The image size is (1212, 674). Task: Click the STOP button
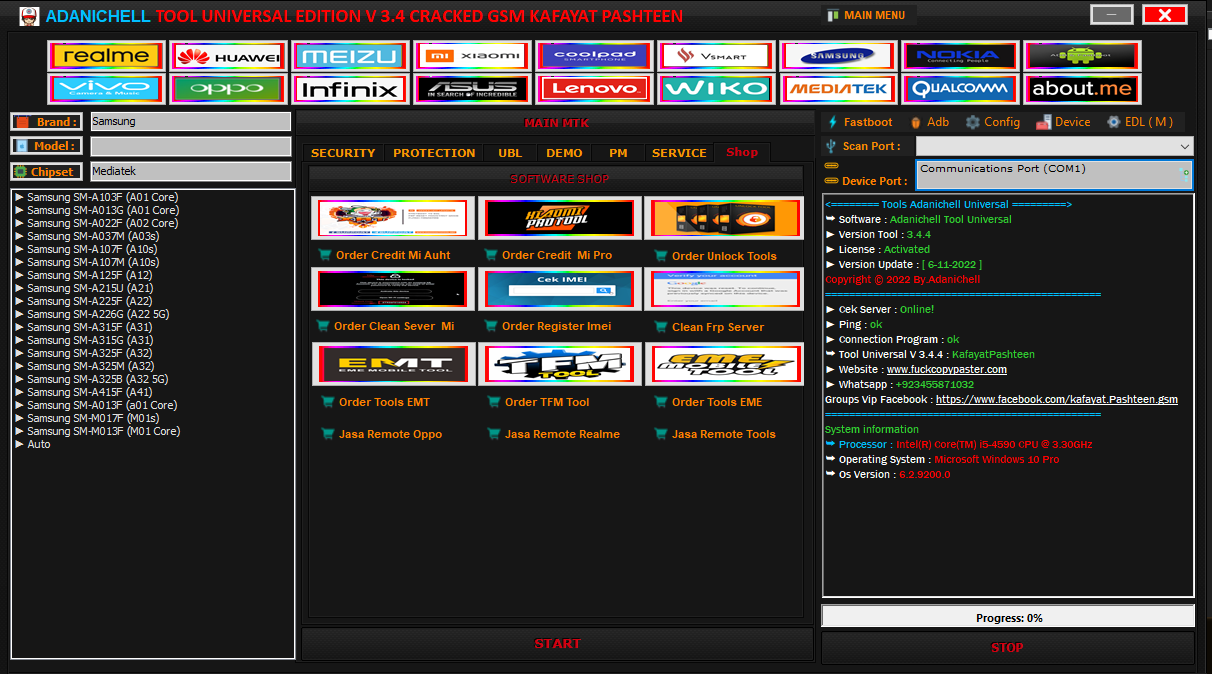point(1007,647)
